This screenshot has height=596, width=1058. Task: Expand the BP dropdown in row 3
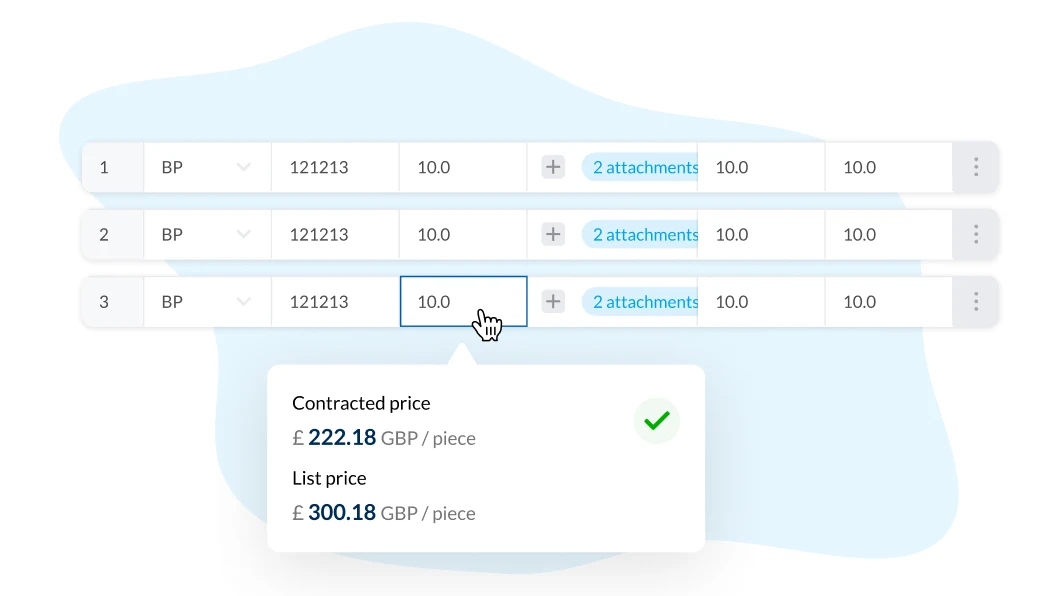207,301
